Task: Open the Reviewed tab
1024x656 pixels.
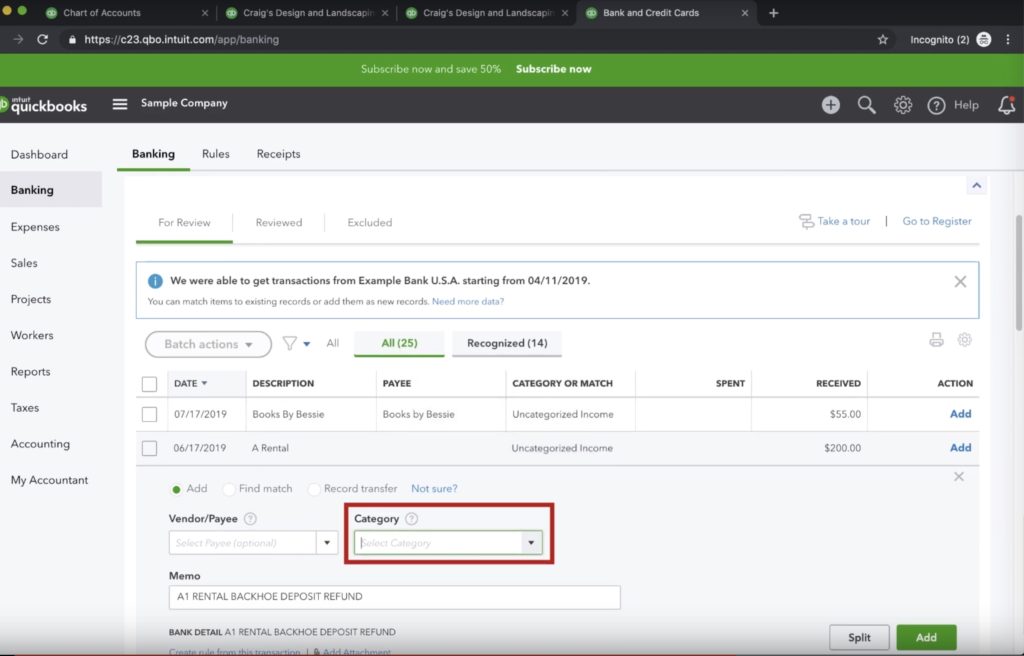Action: tap(279, 223)
